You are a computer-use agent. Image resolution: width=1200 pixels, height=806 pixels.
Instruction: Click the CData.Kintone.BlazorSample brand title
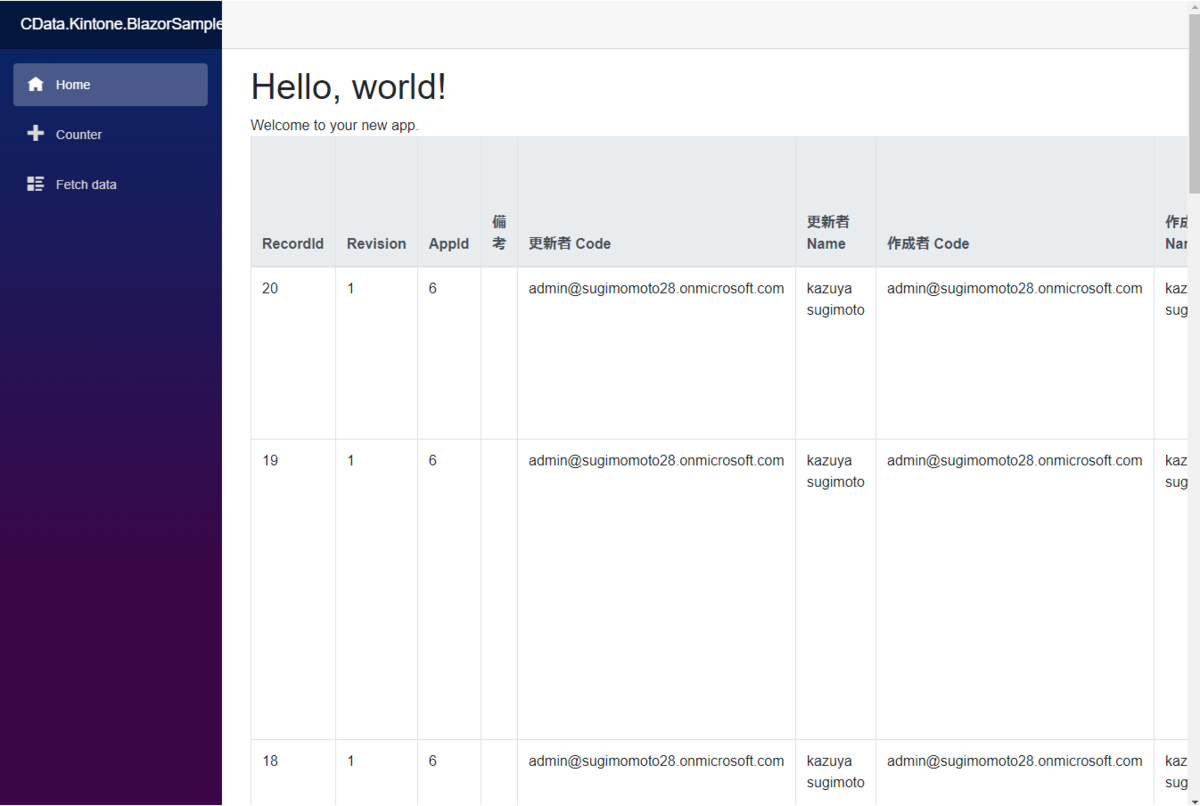121,23
